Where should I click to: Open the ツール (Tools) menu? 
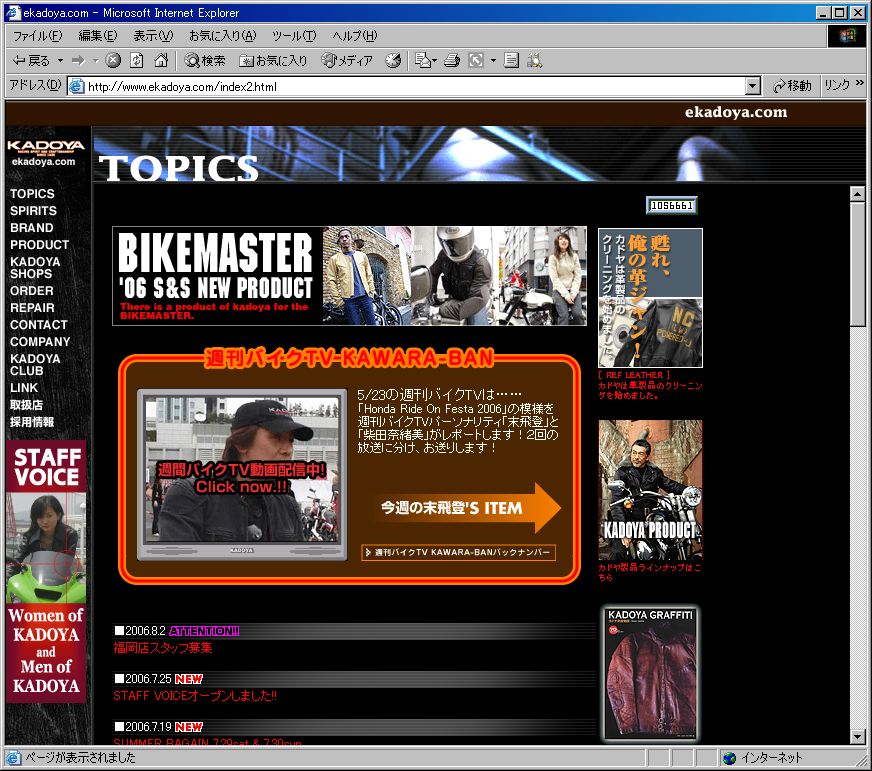point(294,36)
